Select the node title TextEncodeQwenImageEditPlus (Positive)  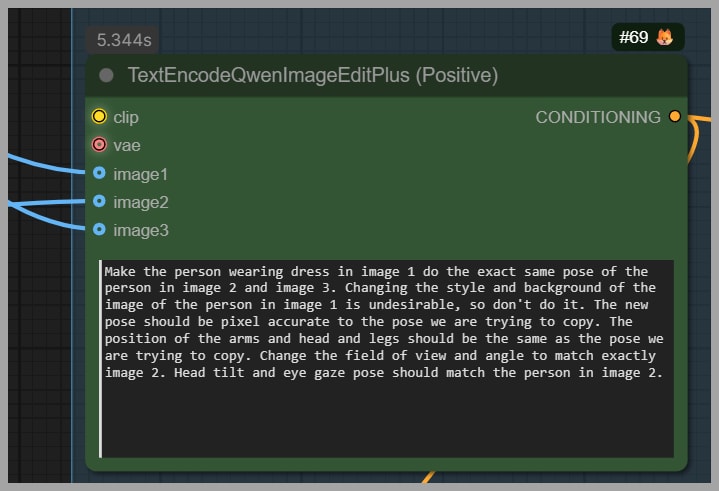pyautogui.click(x=312, y=76)
